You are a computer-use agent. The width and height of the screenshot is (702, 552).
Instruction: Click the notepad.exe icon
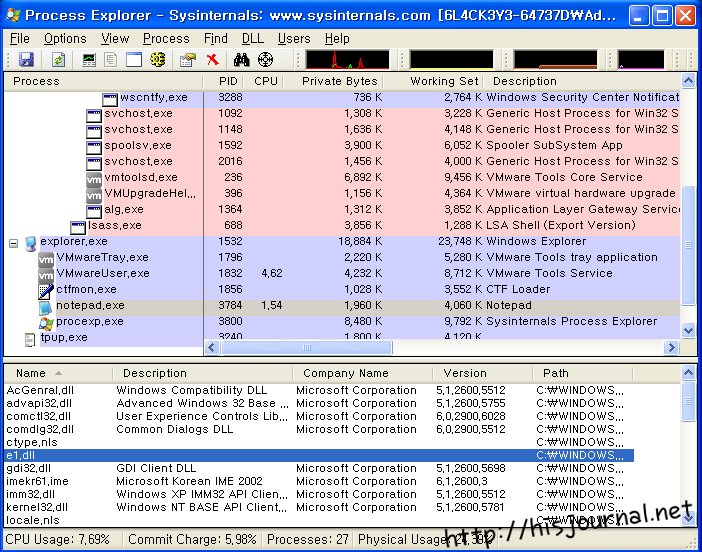pyautogui.click(x=45, y=308)
